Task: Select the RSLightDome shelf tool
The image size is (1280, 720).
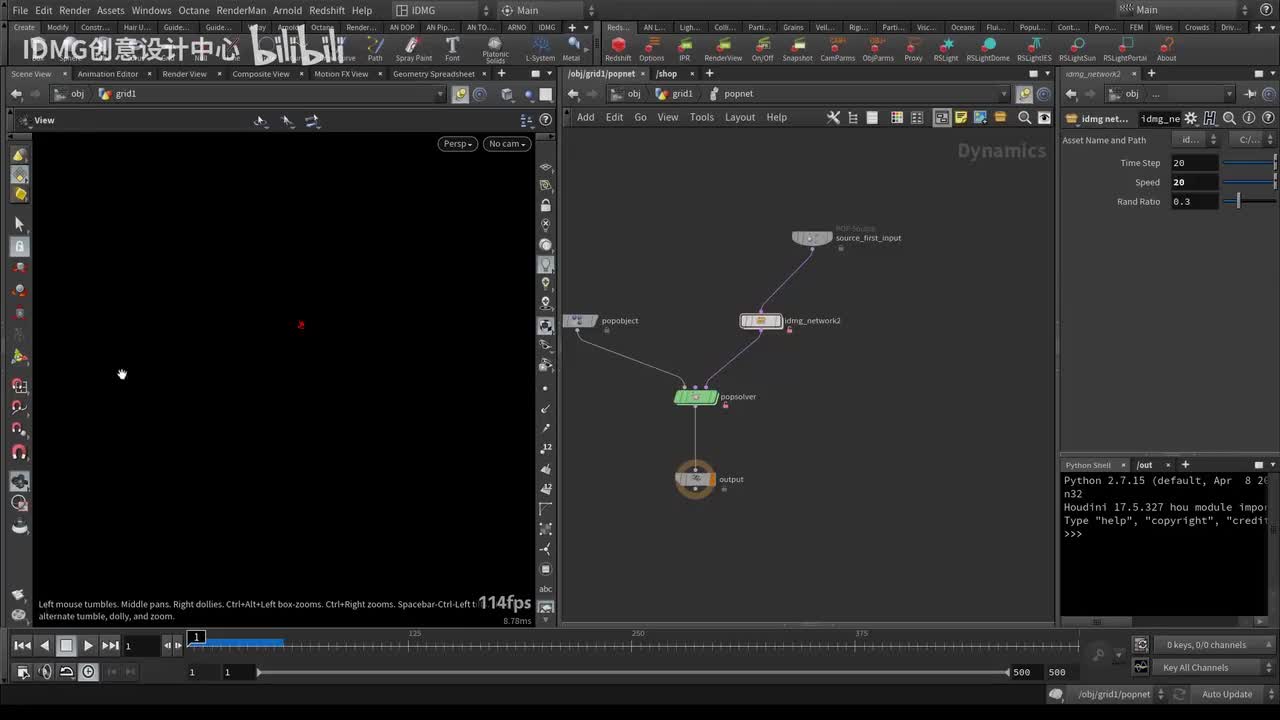Action: [x=988, y=46]
